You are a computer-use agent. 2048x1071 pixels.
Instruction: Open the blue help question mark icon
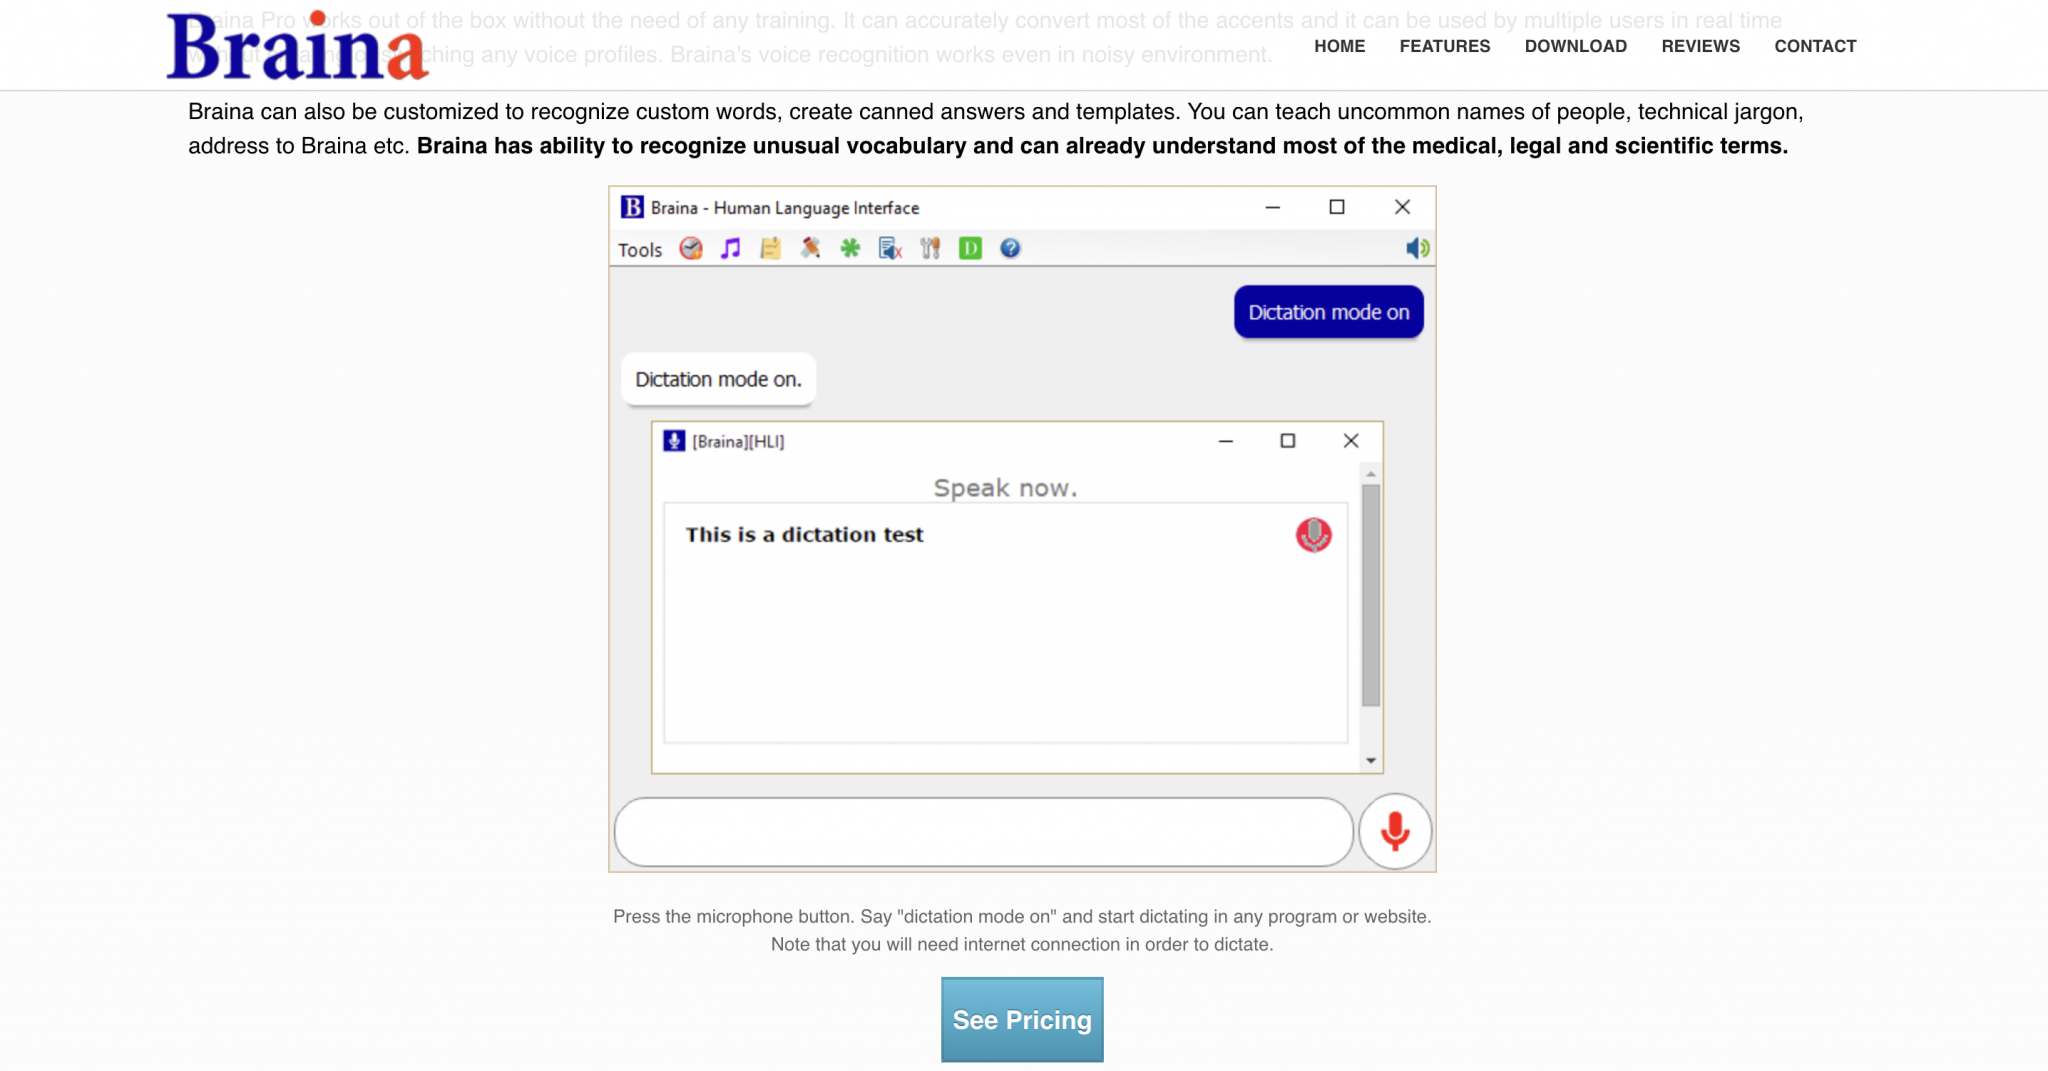[1010, 248]
